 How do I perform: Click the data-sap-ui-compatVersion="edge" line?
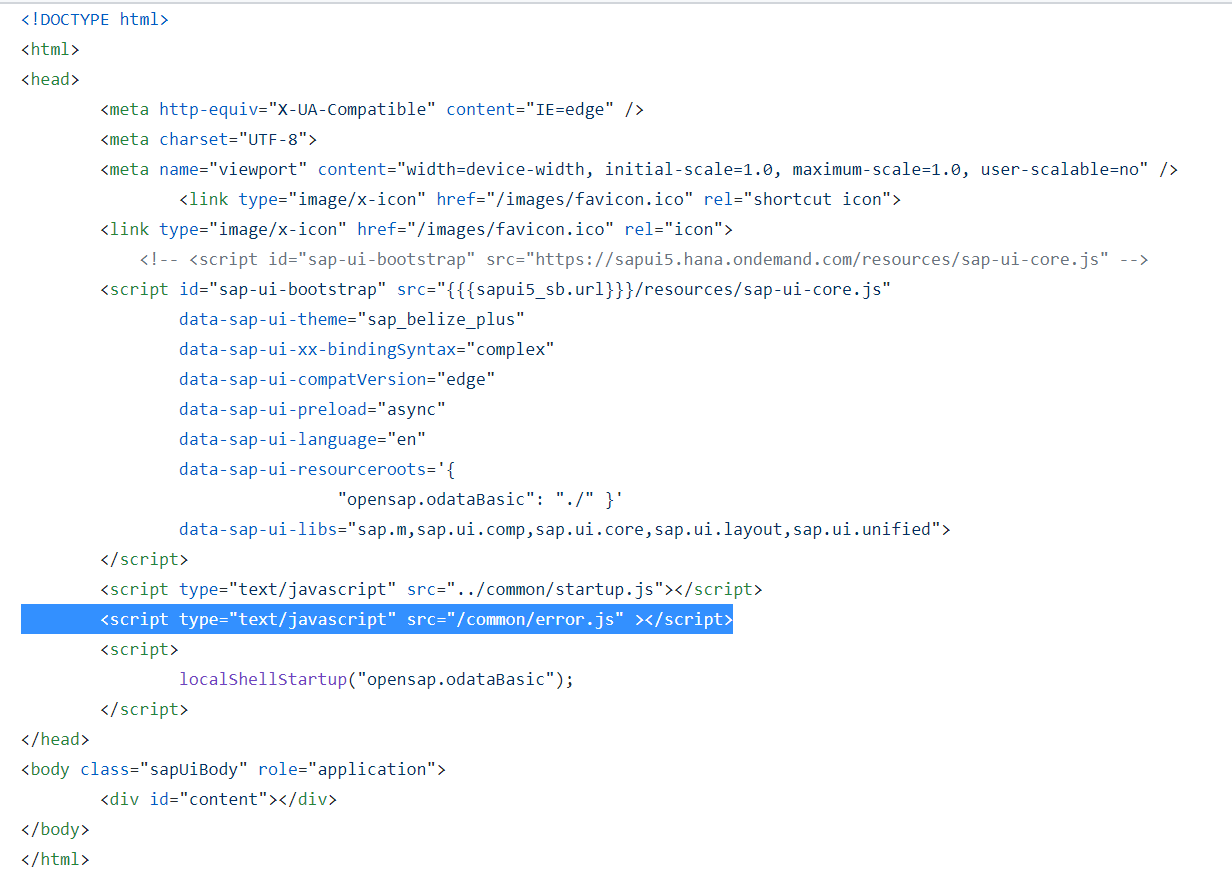[337, 379]
